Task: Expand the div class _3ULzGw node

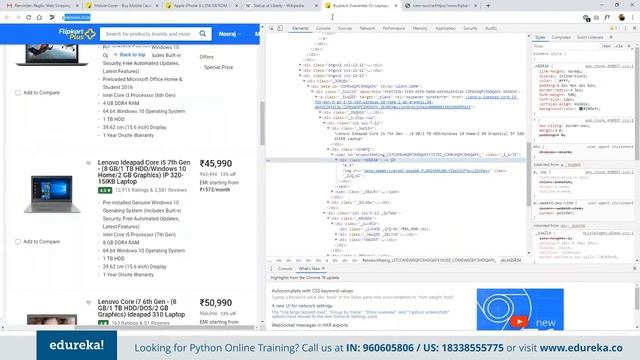Action: click(x=328, y=202)
